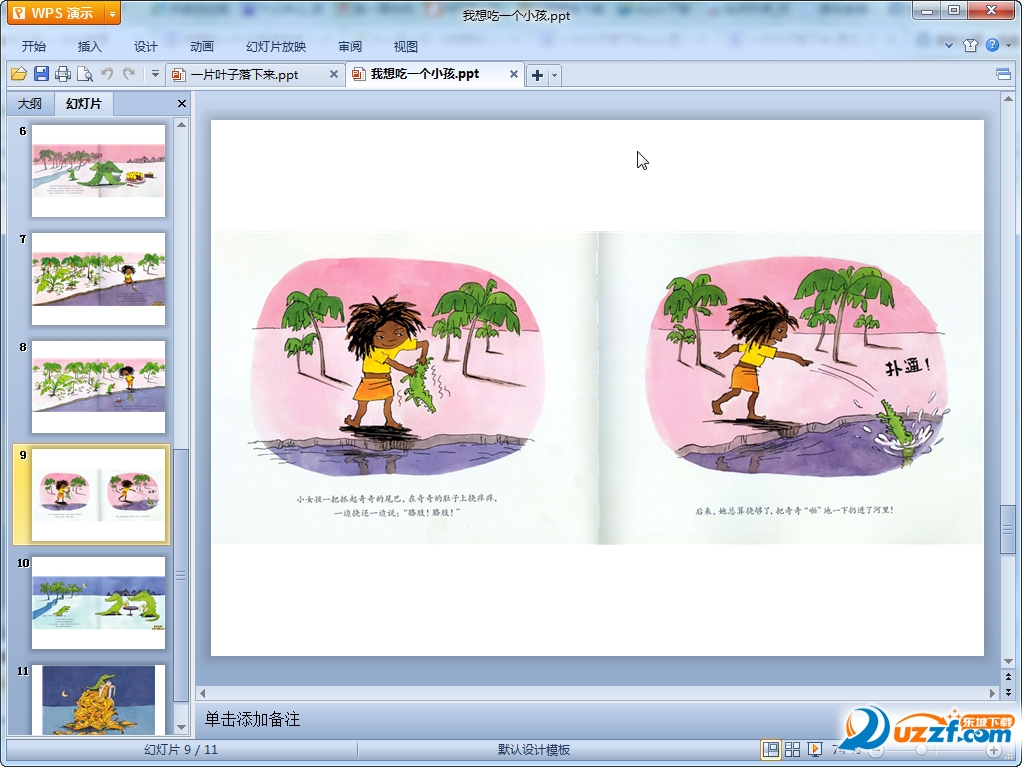
Task: Switch to the 幻灯片 slides pane tab
Action: coord(84,104)
